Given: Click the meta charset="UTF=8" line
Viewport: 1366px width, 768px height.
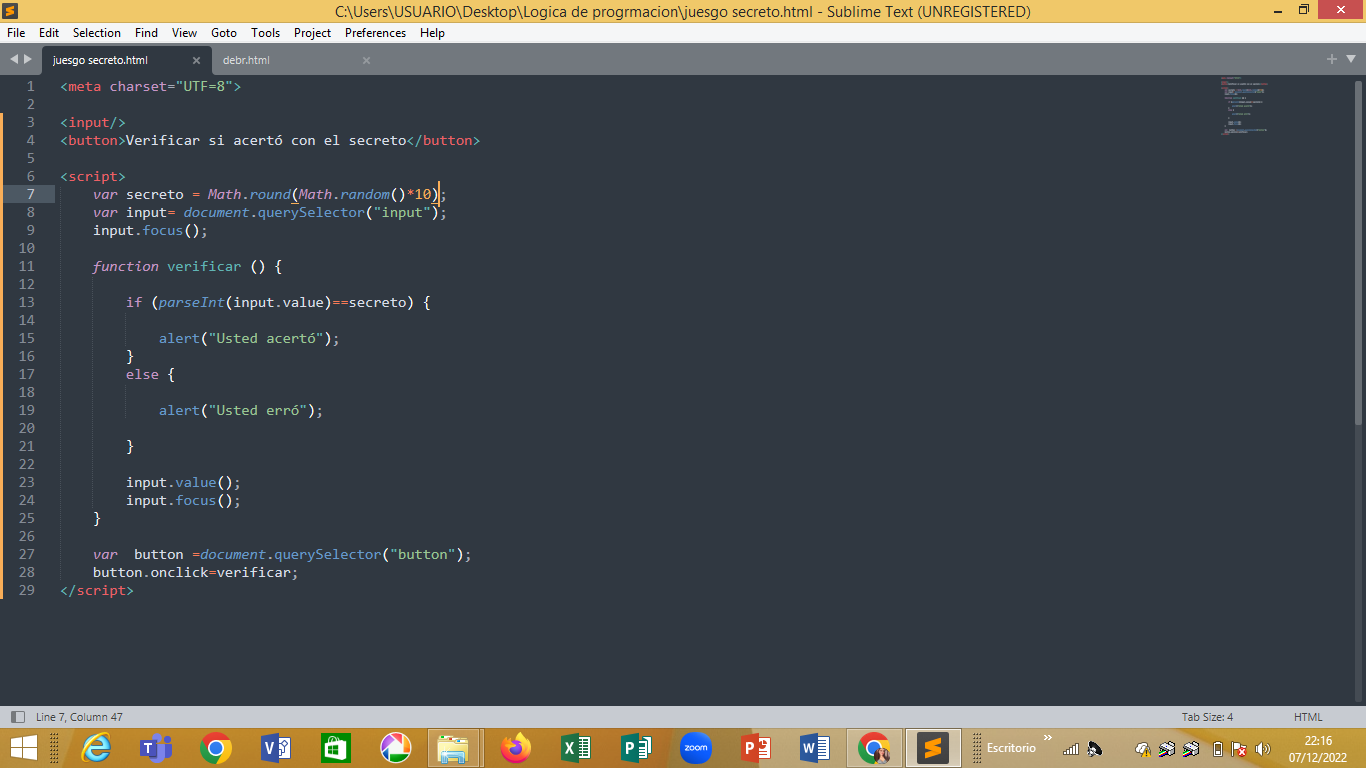Looking at the screenshot, I should [151, 86].
